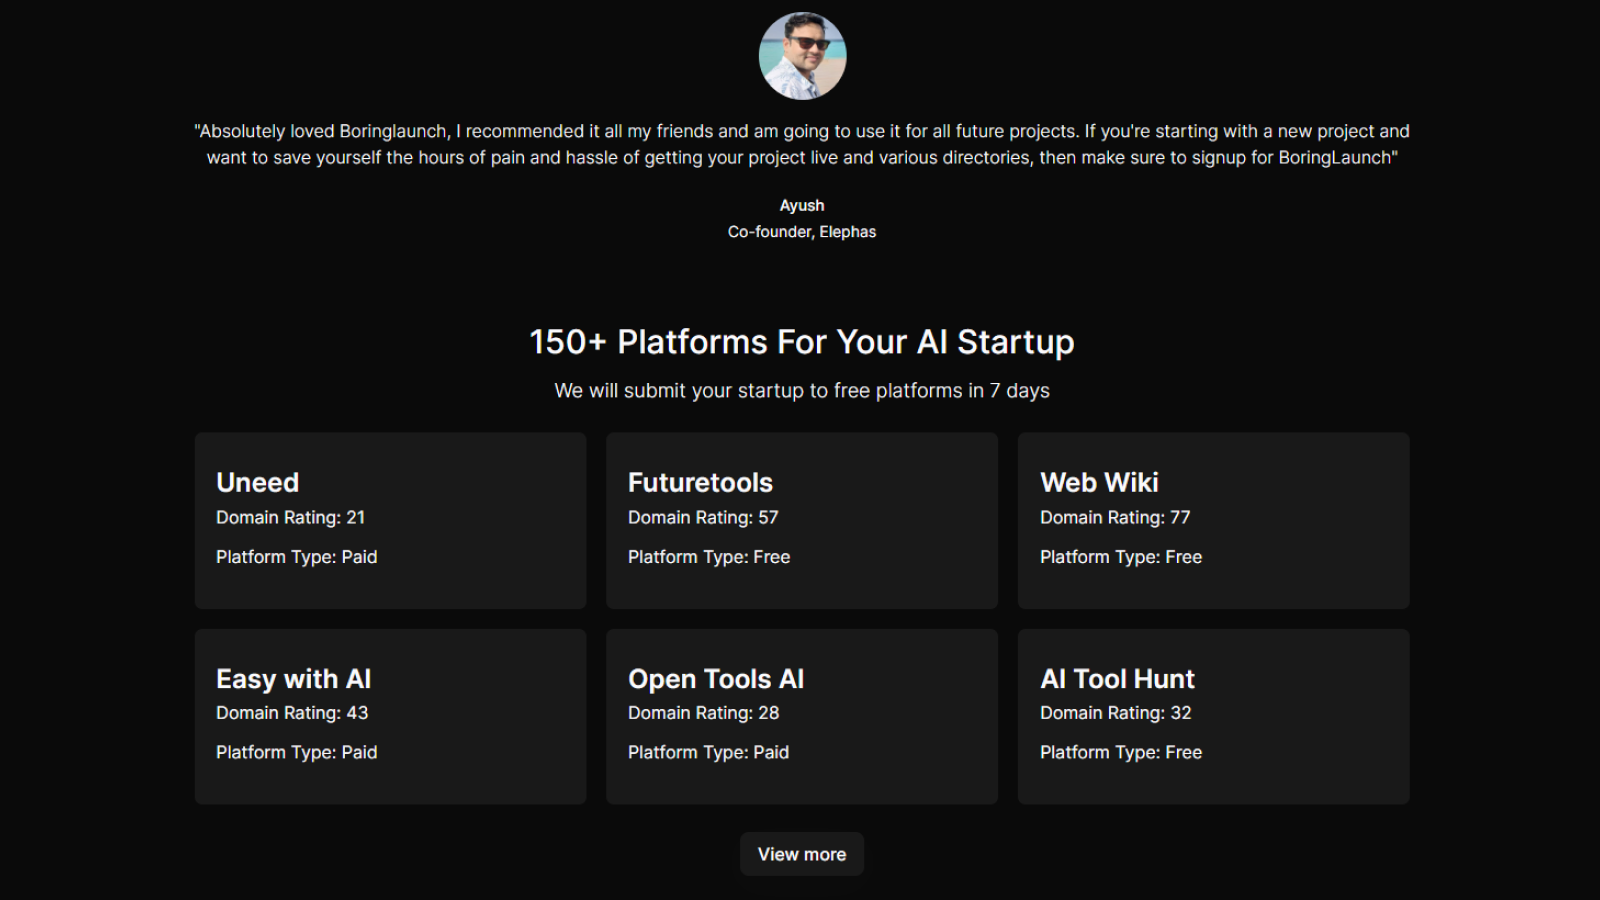The image size is (1600, 900).
Task: Open the Futuretools platform card
Action: tap(802, 520)
